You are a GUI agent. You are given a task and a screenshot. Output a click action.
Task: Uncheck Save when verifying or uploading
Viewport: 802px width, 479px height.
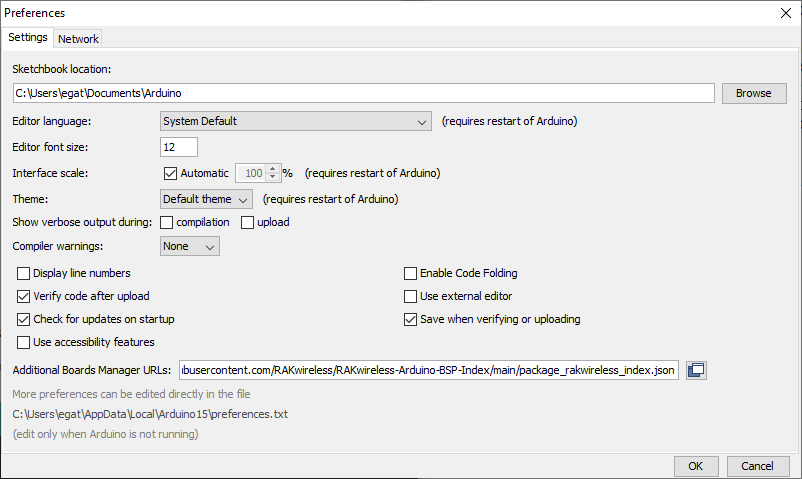(410, 319)
